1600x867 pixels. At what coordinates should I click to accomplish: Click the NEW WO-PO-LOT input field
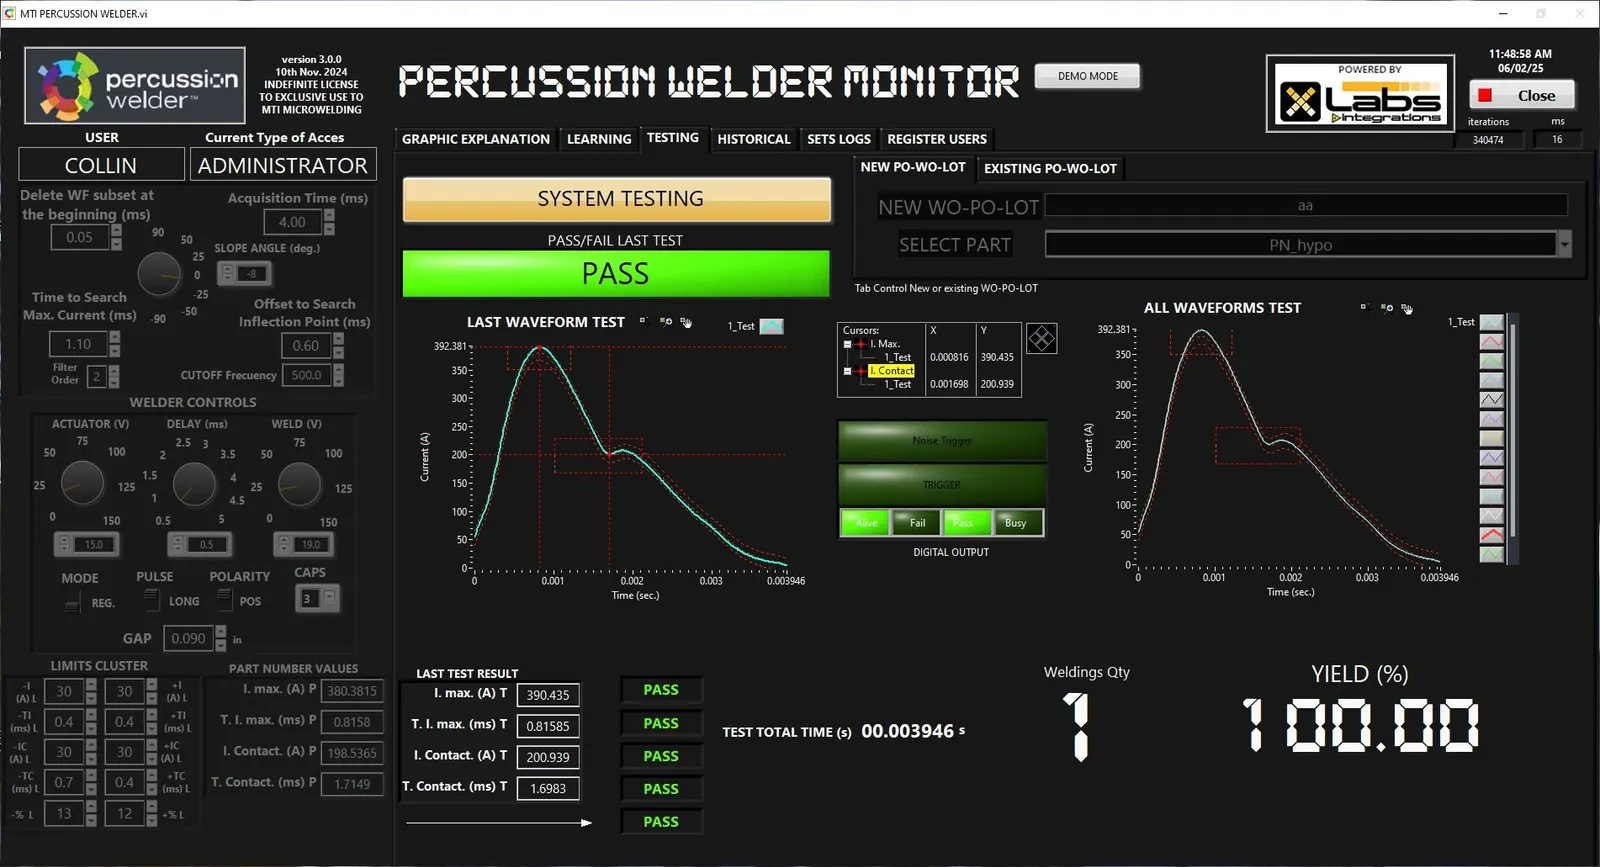click(1305, 205)
